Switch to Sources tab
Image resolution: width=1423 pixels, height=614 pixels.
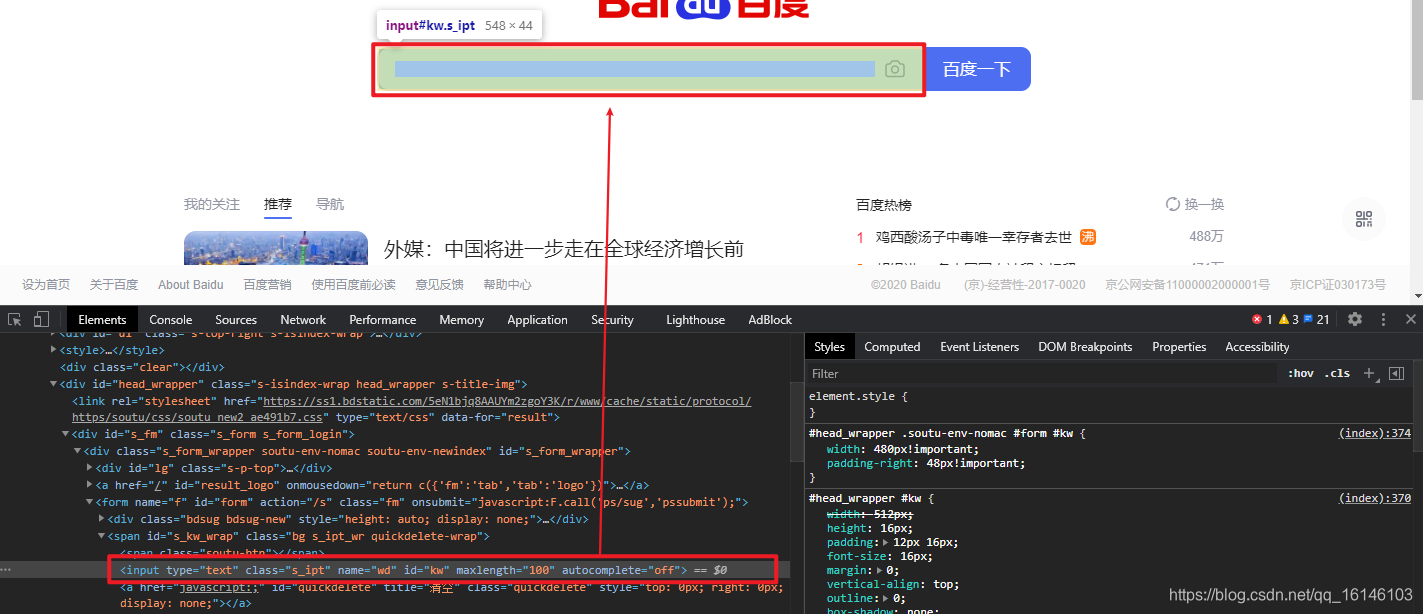[x=236, y=320]
